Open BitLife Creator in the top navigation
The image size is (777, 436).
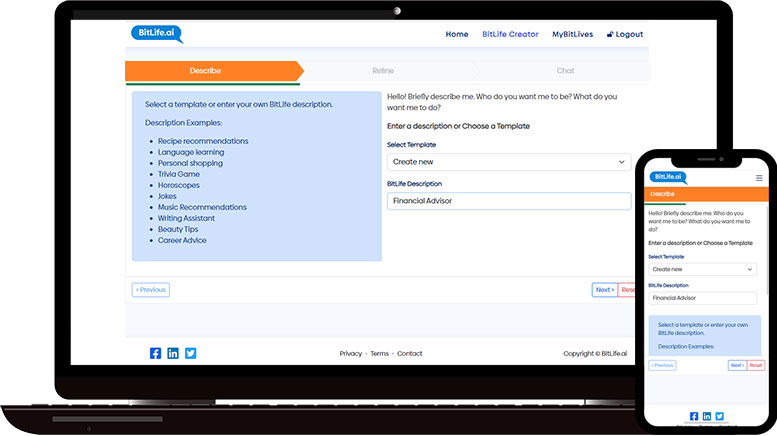[x=510, y=34]
